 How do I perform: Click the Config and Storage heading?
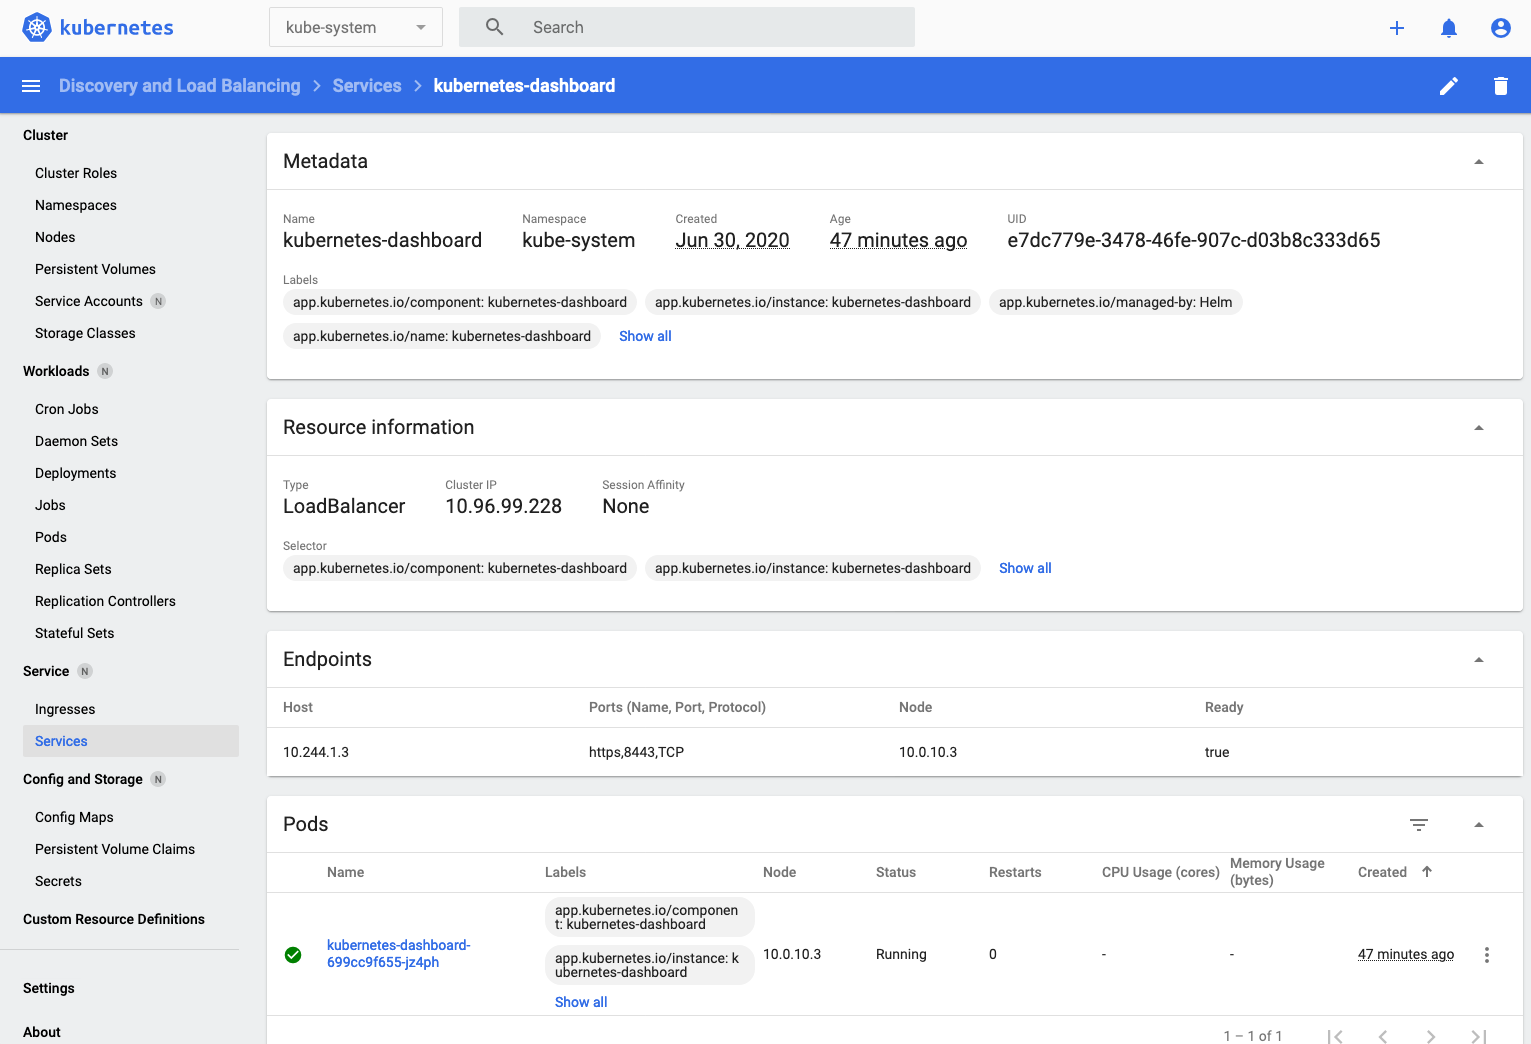point(83,779)
